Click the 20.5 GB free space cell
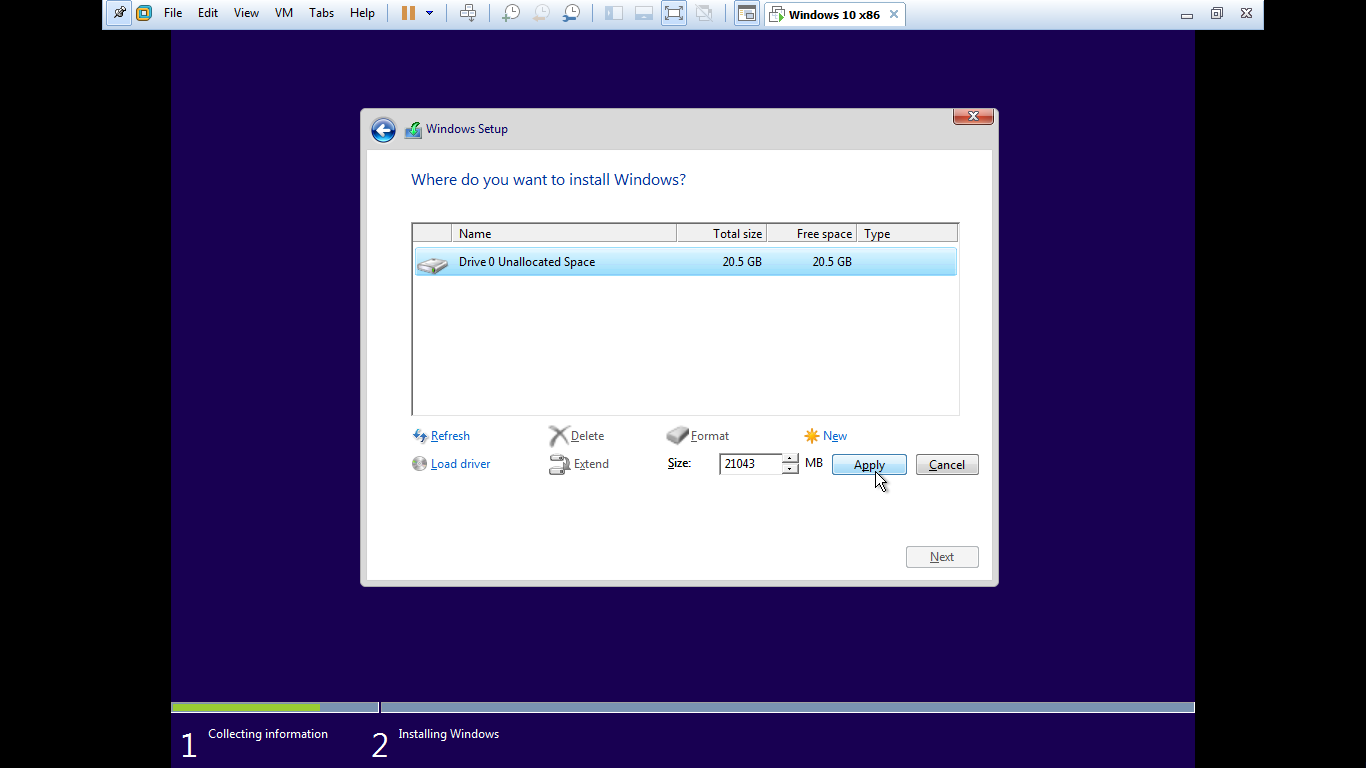The width and height of the screenshot is (1366, 768). point(832,262)
